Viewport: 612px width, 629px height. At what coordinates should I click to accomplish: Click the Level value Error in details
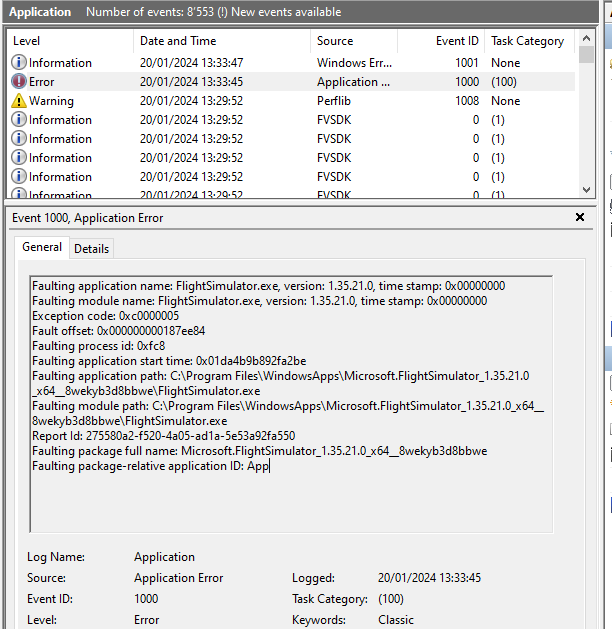pyautogui.click(x=146, y=620)
